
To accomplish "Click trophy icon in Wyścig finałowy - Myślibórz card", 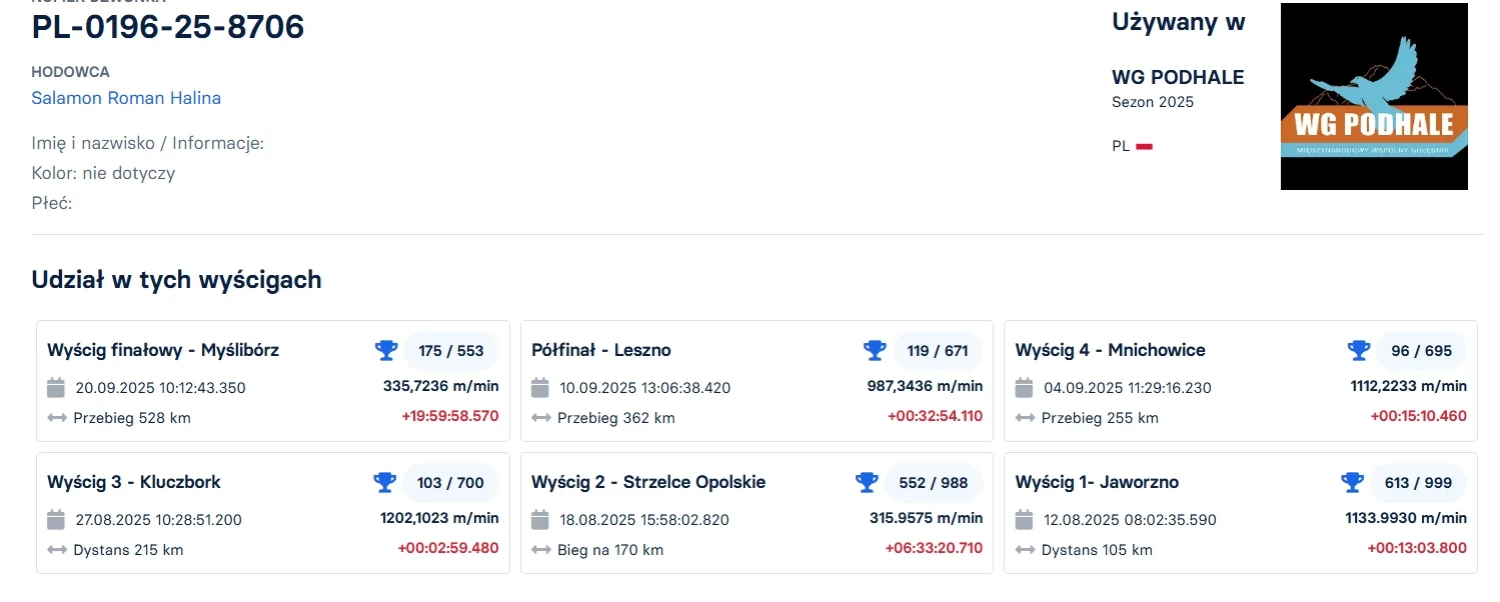I will click(x=386, y=350).
